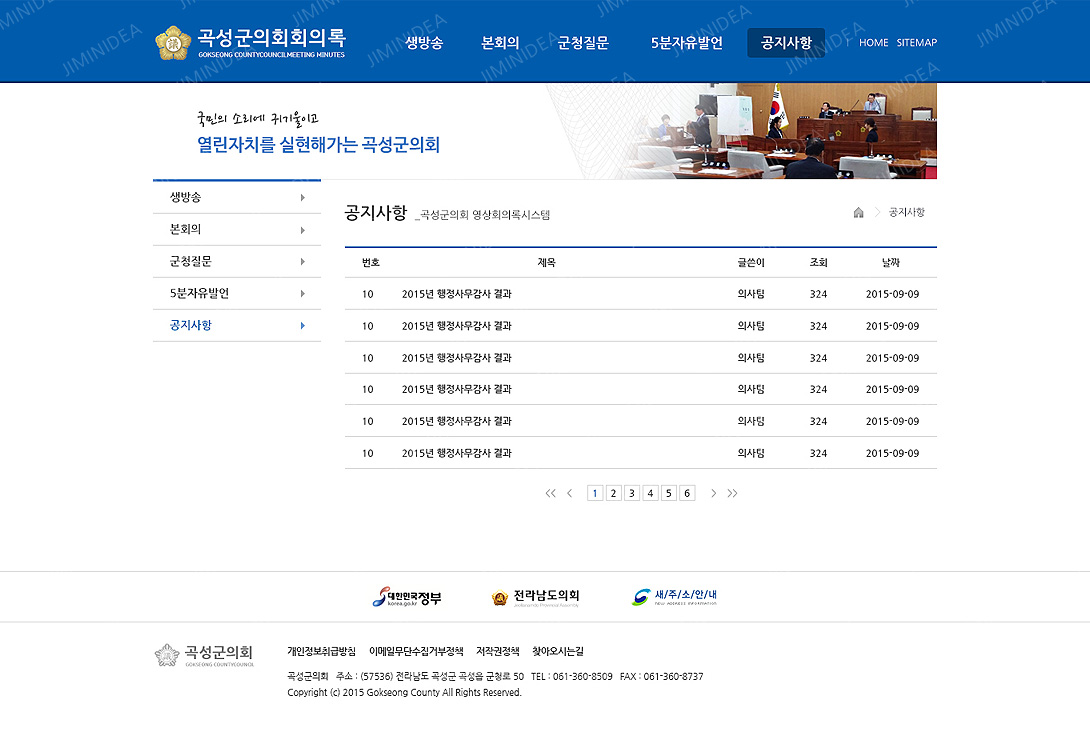Click the SITEMAP link in header

click(x=917, y=43)
